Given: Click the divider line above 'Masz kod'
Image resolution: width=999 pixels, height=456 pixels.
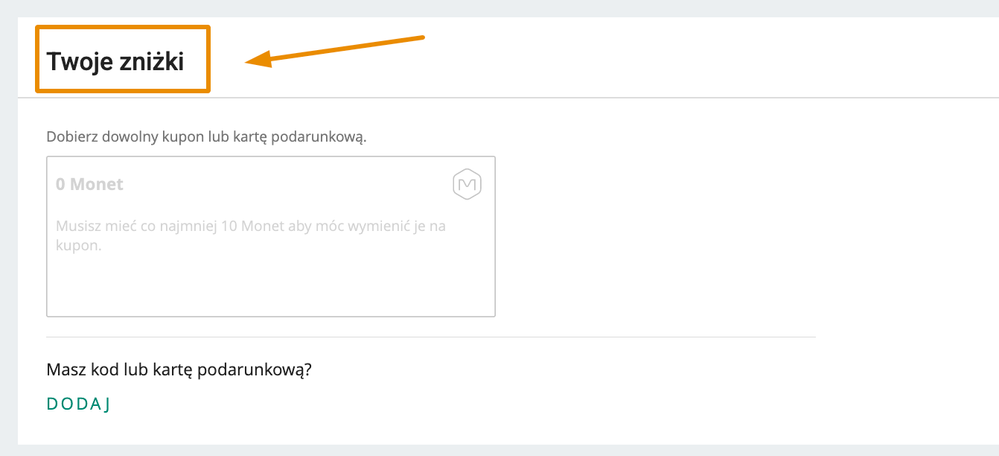Looking at the screenshot, I should [431, 337].
